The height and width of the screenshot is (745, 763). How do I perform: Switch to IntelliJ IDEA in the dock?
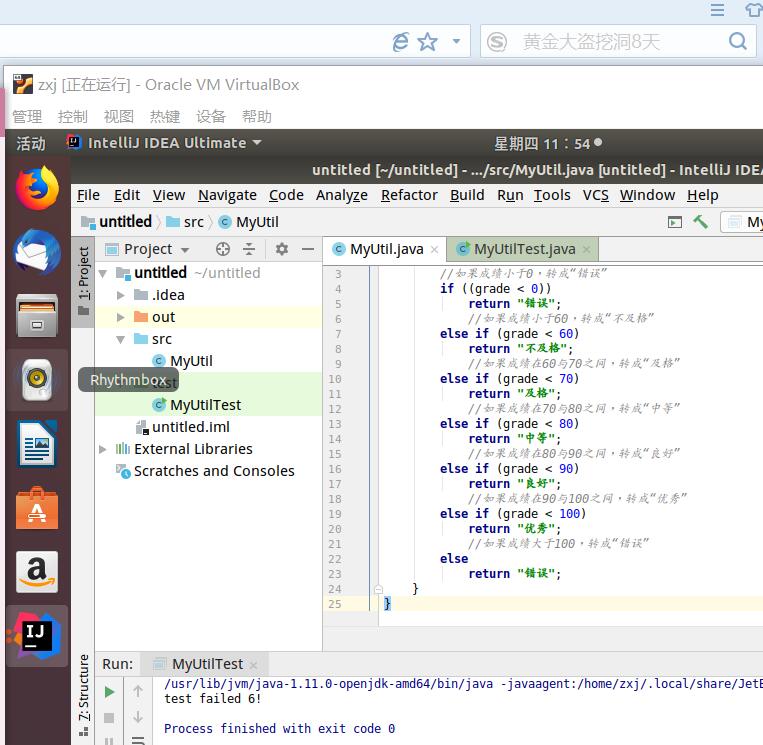point(37,636)
